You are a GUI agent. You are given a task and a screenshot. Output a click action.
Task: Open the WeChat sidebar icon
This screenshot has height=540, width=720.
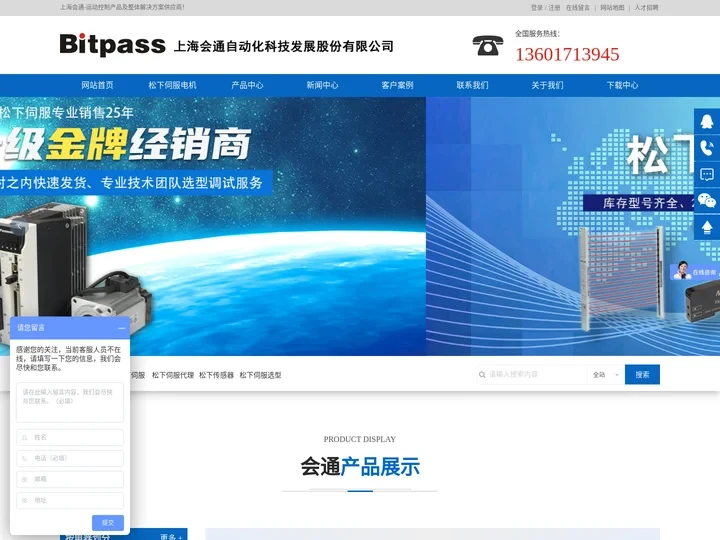(707, 201)
